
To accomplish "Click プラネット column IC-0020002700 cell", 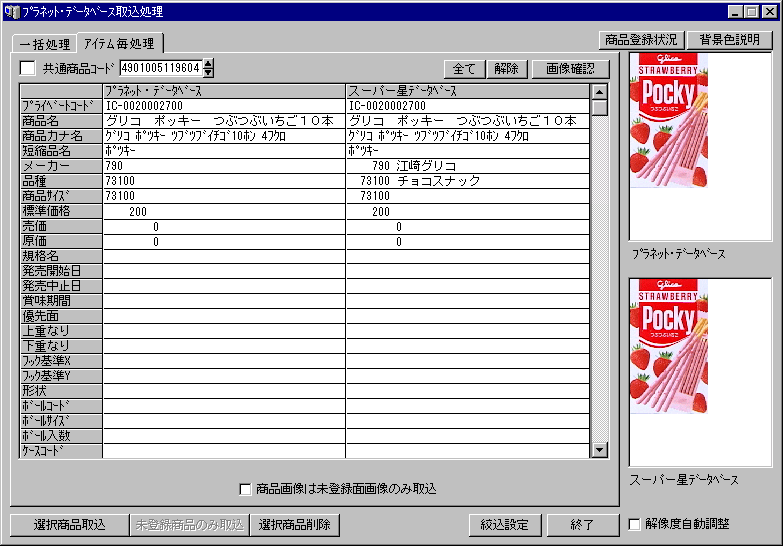I will click(224, 106).
